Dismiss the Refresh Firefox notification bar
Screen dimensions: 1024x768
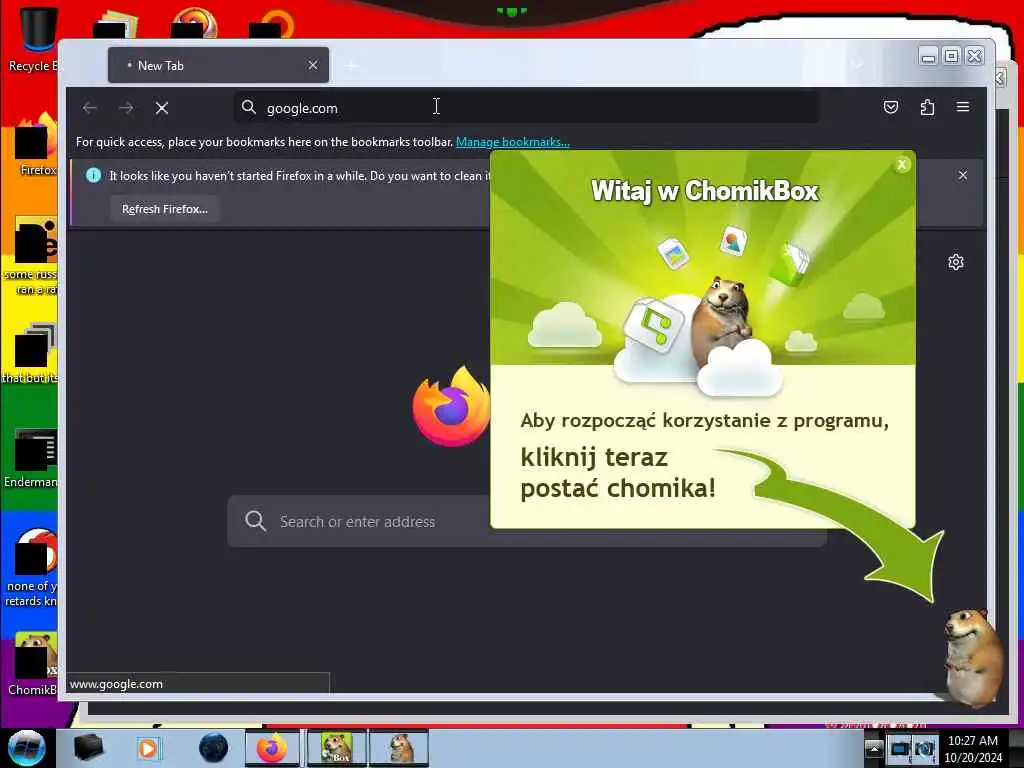963,175
